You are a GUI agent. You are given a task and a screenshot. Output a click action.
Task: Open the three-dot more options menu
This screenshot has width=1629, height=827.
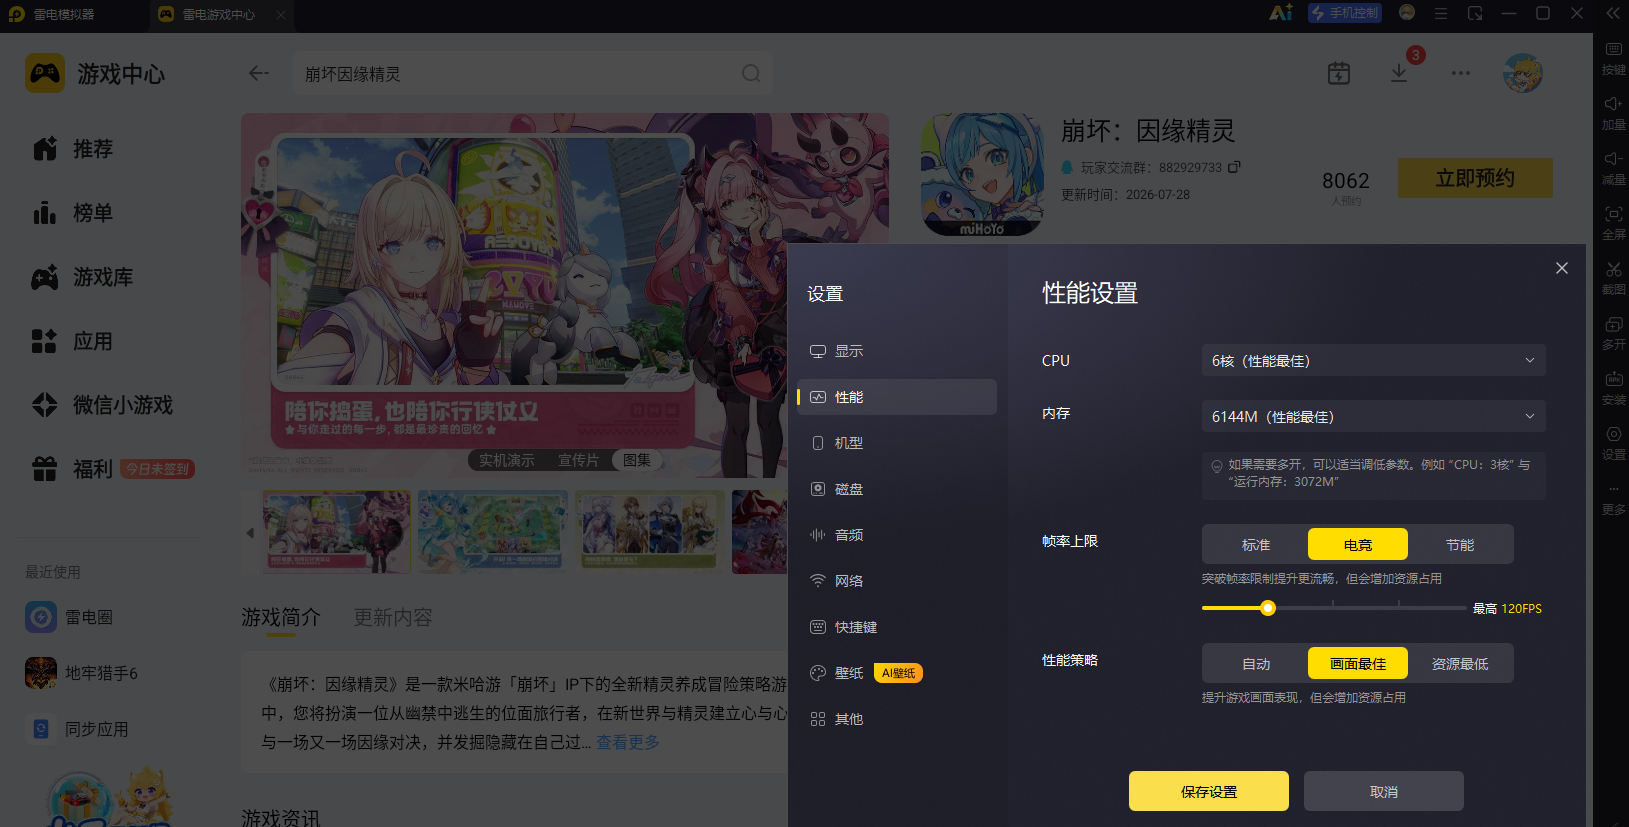[1461, 73]
